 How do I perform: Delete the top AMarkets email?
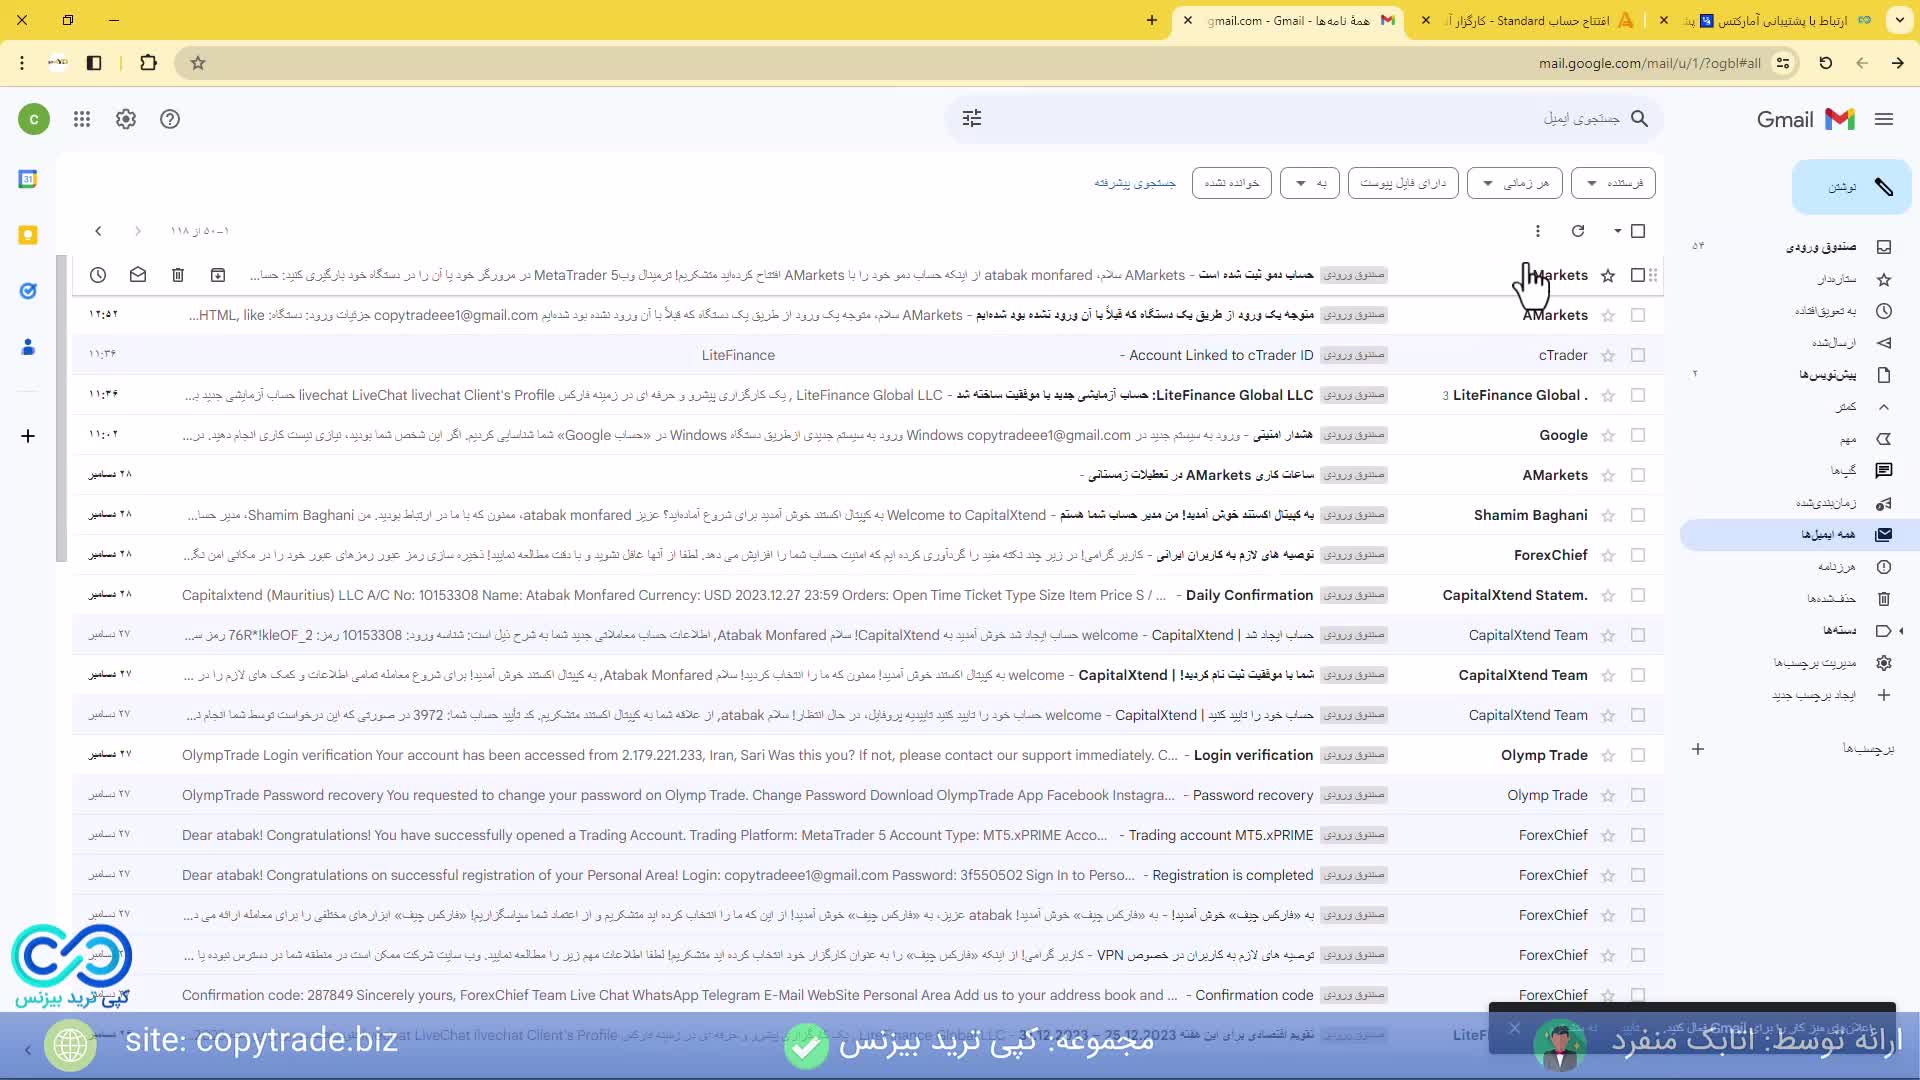click(178, 275)
